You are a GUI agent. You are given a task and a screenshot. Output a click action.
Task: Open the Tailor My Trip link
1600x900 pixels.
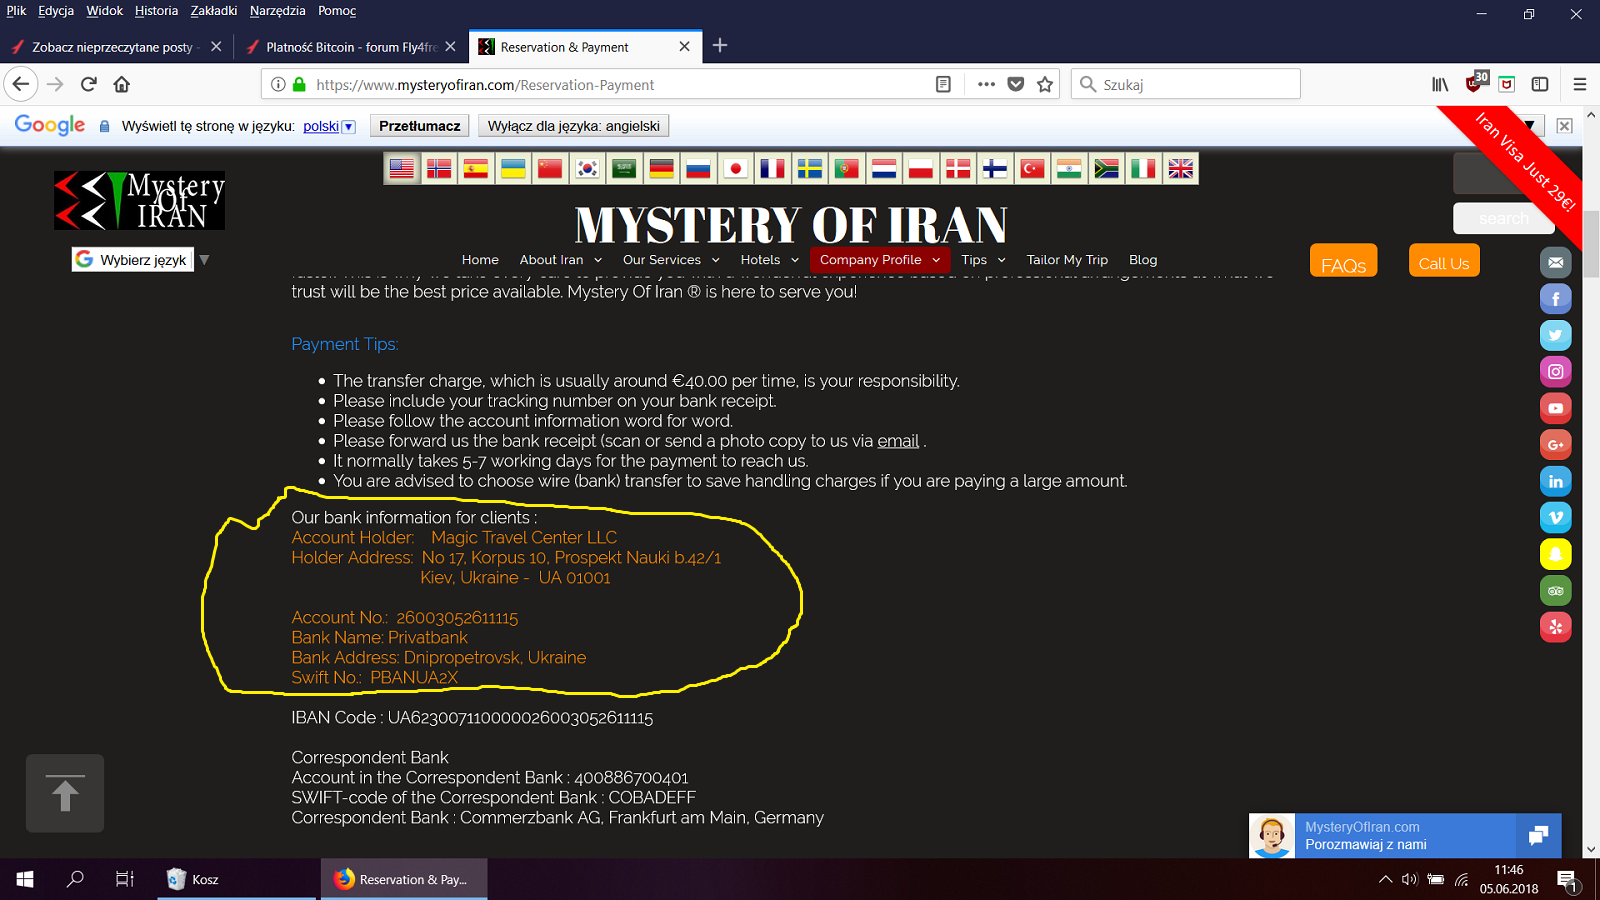coord(1067,260)
